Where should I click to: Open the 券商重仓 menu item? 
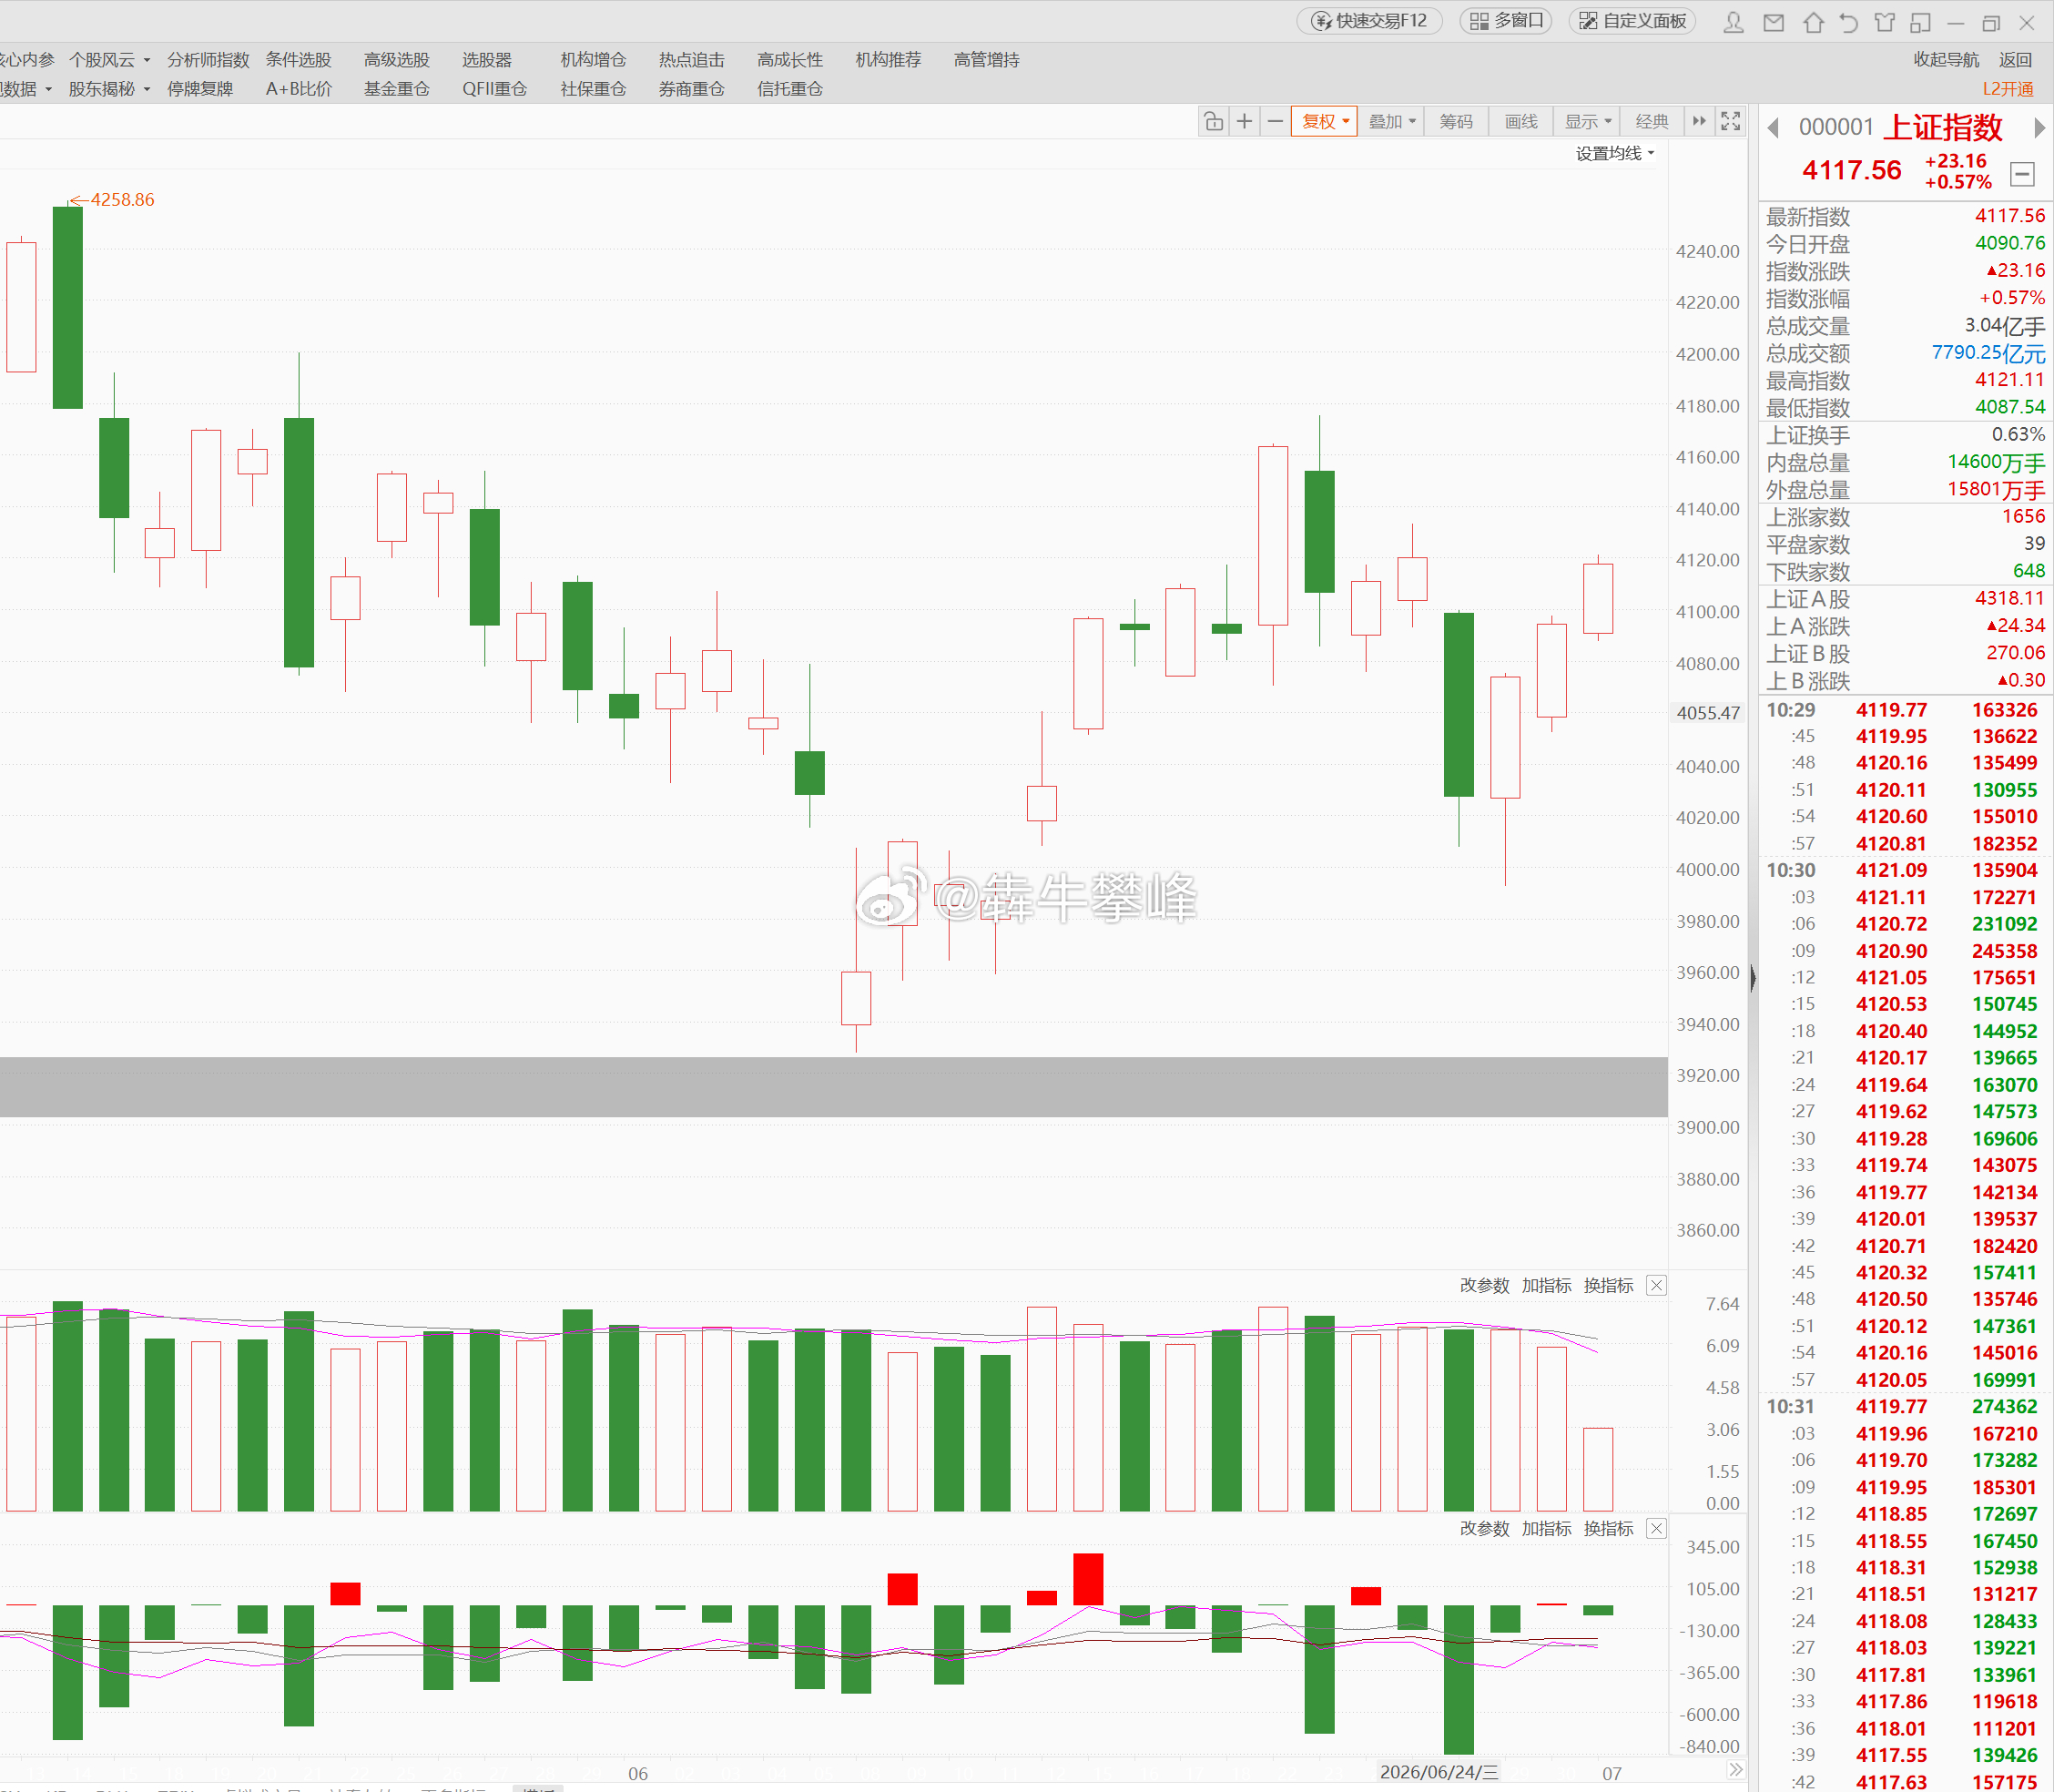point(691,89)
